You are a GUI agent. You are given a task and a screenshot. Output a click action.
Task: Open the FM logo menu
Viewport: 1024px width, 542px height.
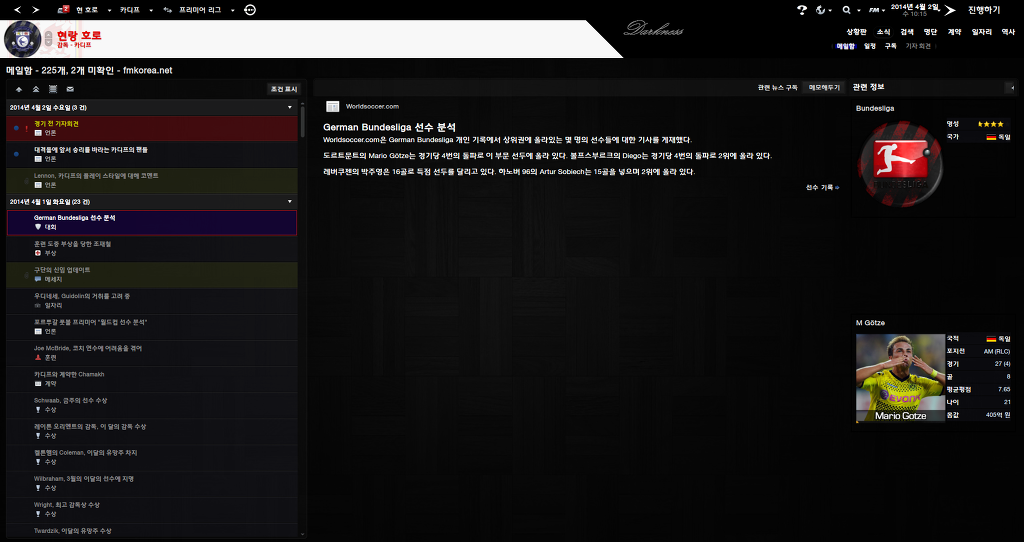(x=873, y=10)
